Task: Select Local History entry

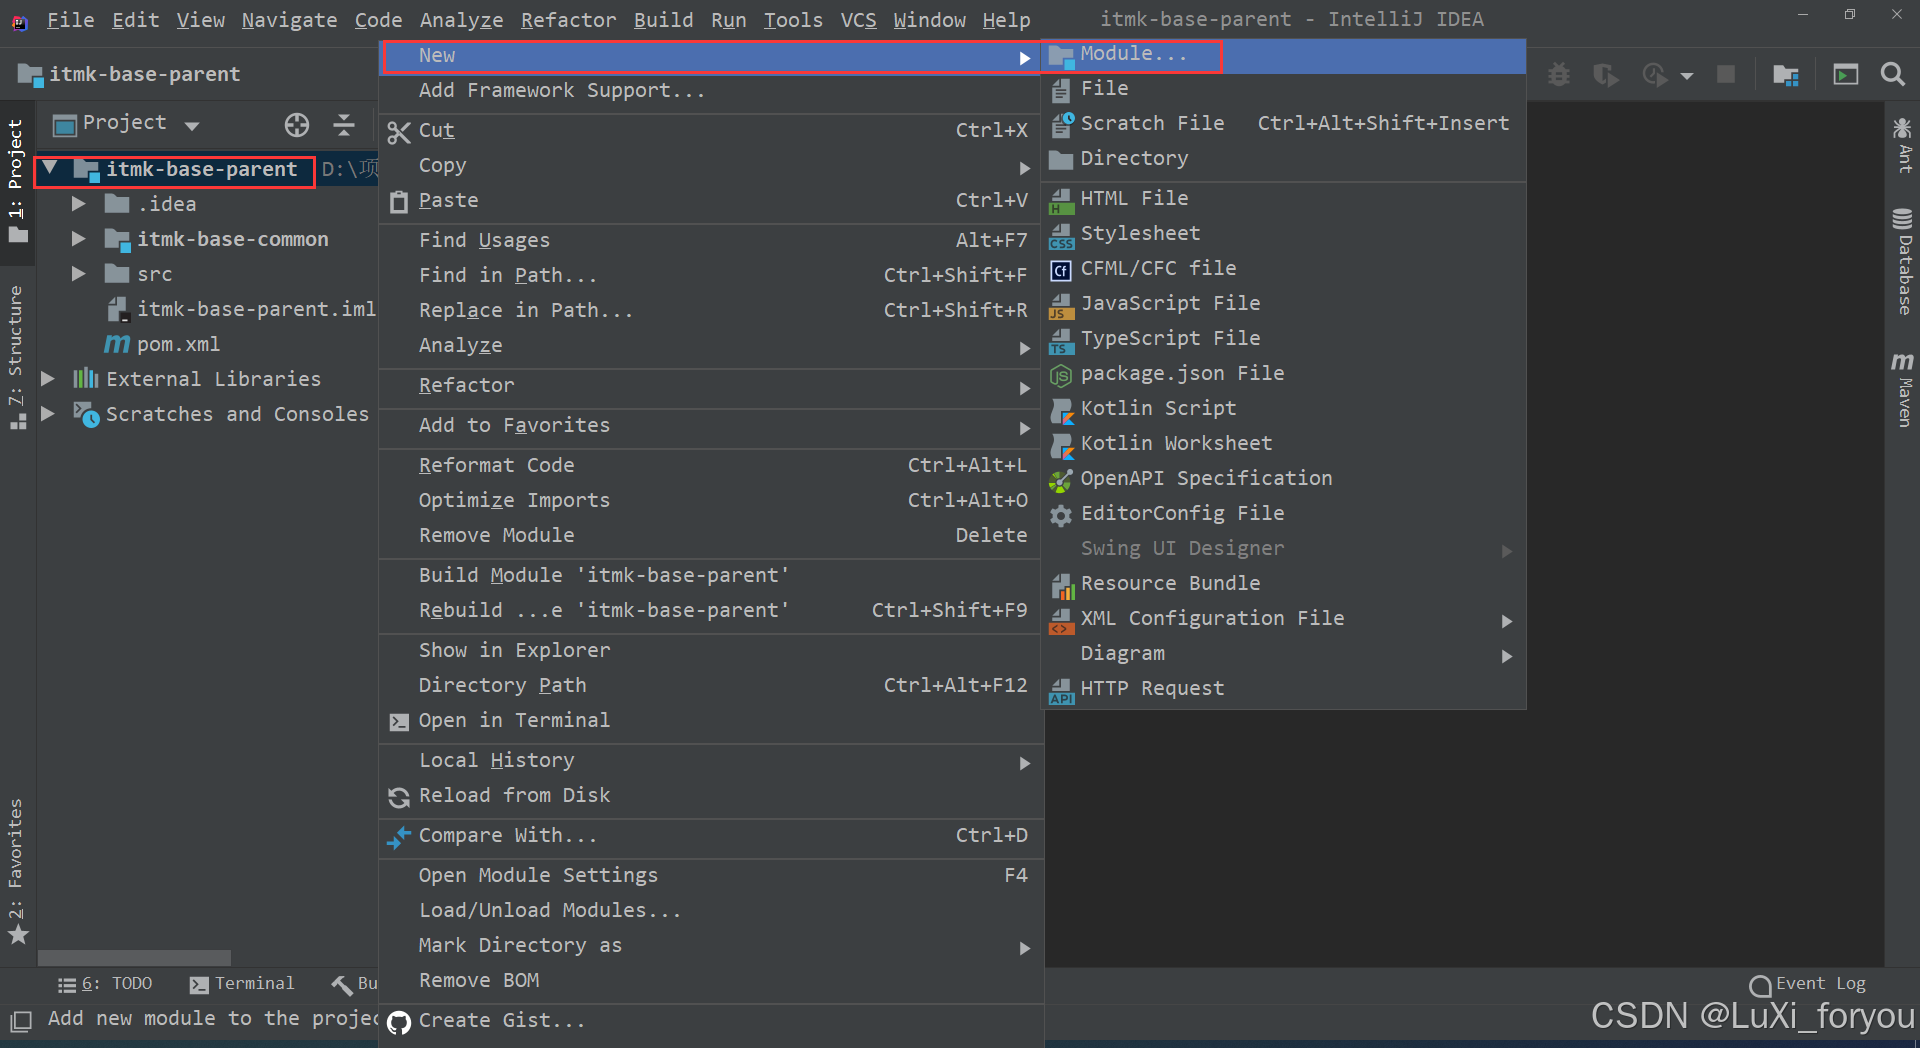Action: (710, 761)
